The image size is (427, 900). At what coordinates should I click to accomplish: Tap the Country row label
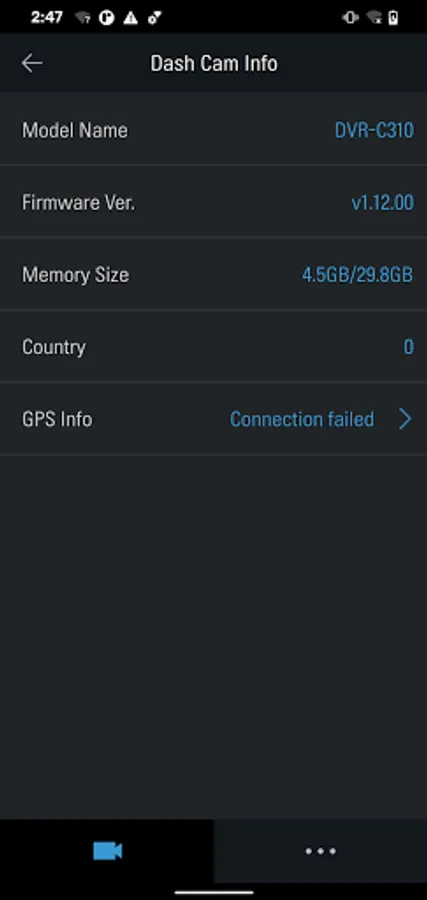pos(53,347)
